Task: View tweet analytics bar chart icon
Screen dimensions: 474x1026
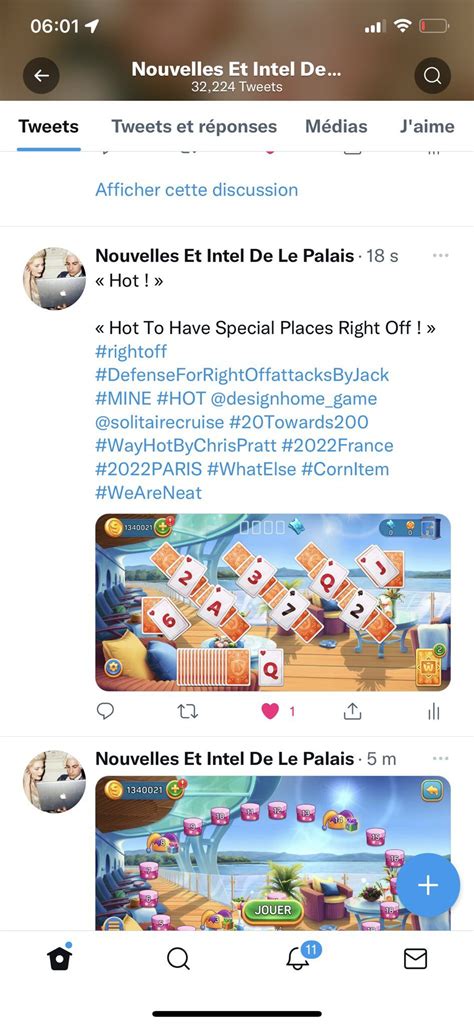Action: click(x=433, y=711)
